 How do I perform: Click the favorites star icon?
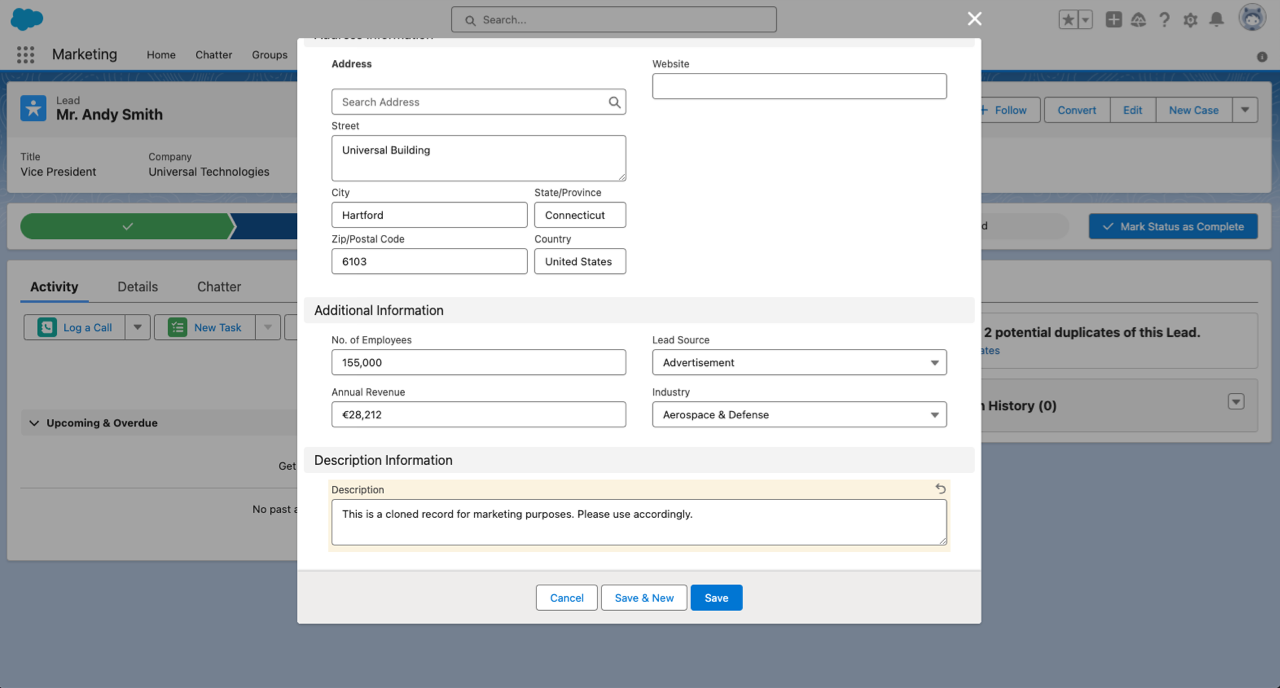(1068, 20)
